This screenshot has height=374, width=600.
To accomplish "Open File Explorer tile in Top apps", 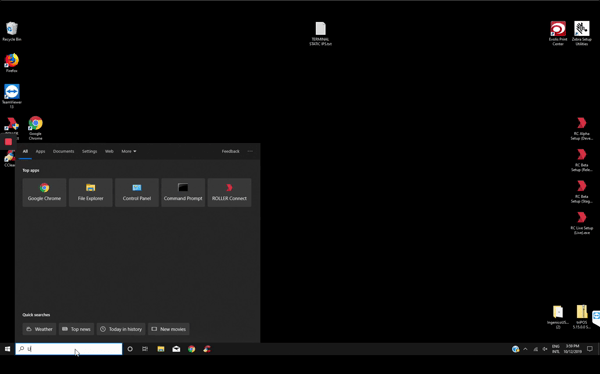I will (91, 192).
